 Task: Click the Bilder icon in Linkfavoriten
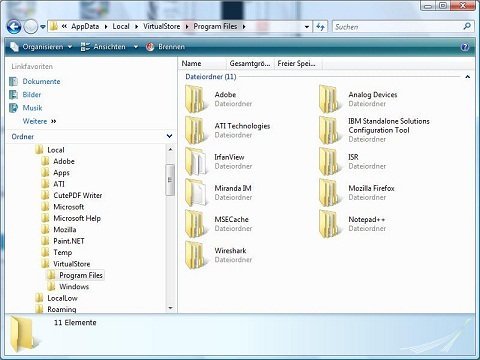pos(13,95)
